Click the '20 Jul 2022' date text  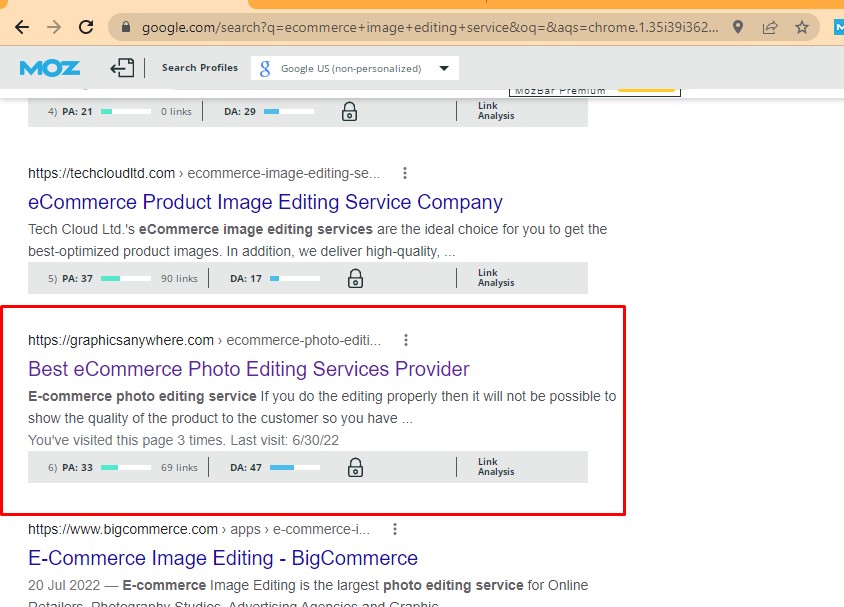(x=64, y=585)
